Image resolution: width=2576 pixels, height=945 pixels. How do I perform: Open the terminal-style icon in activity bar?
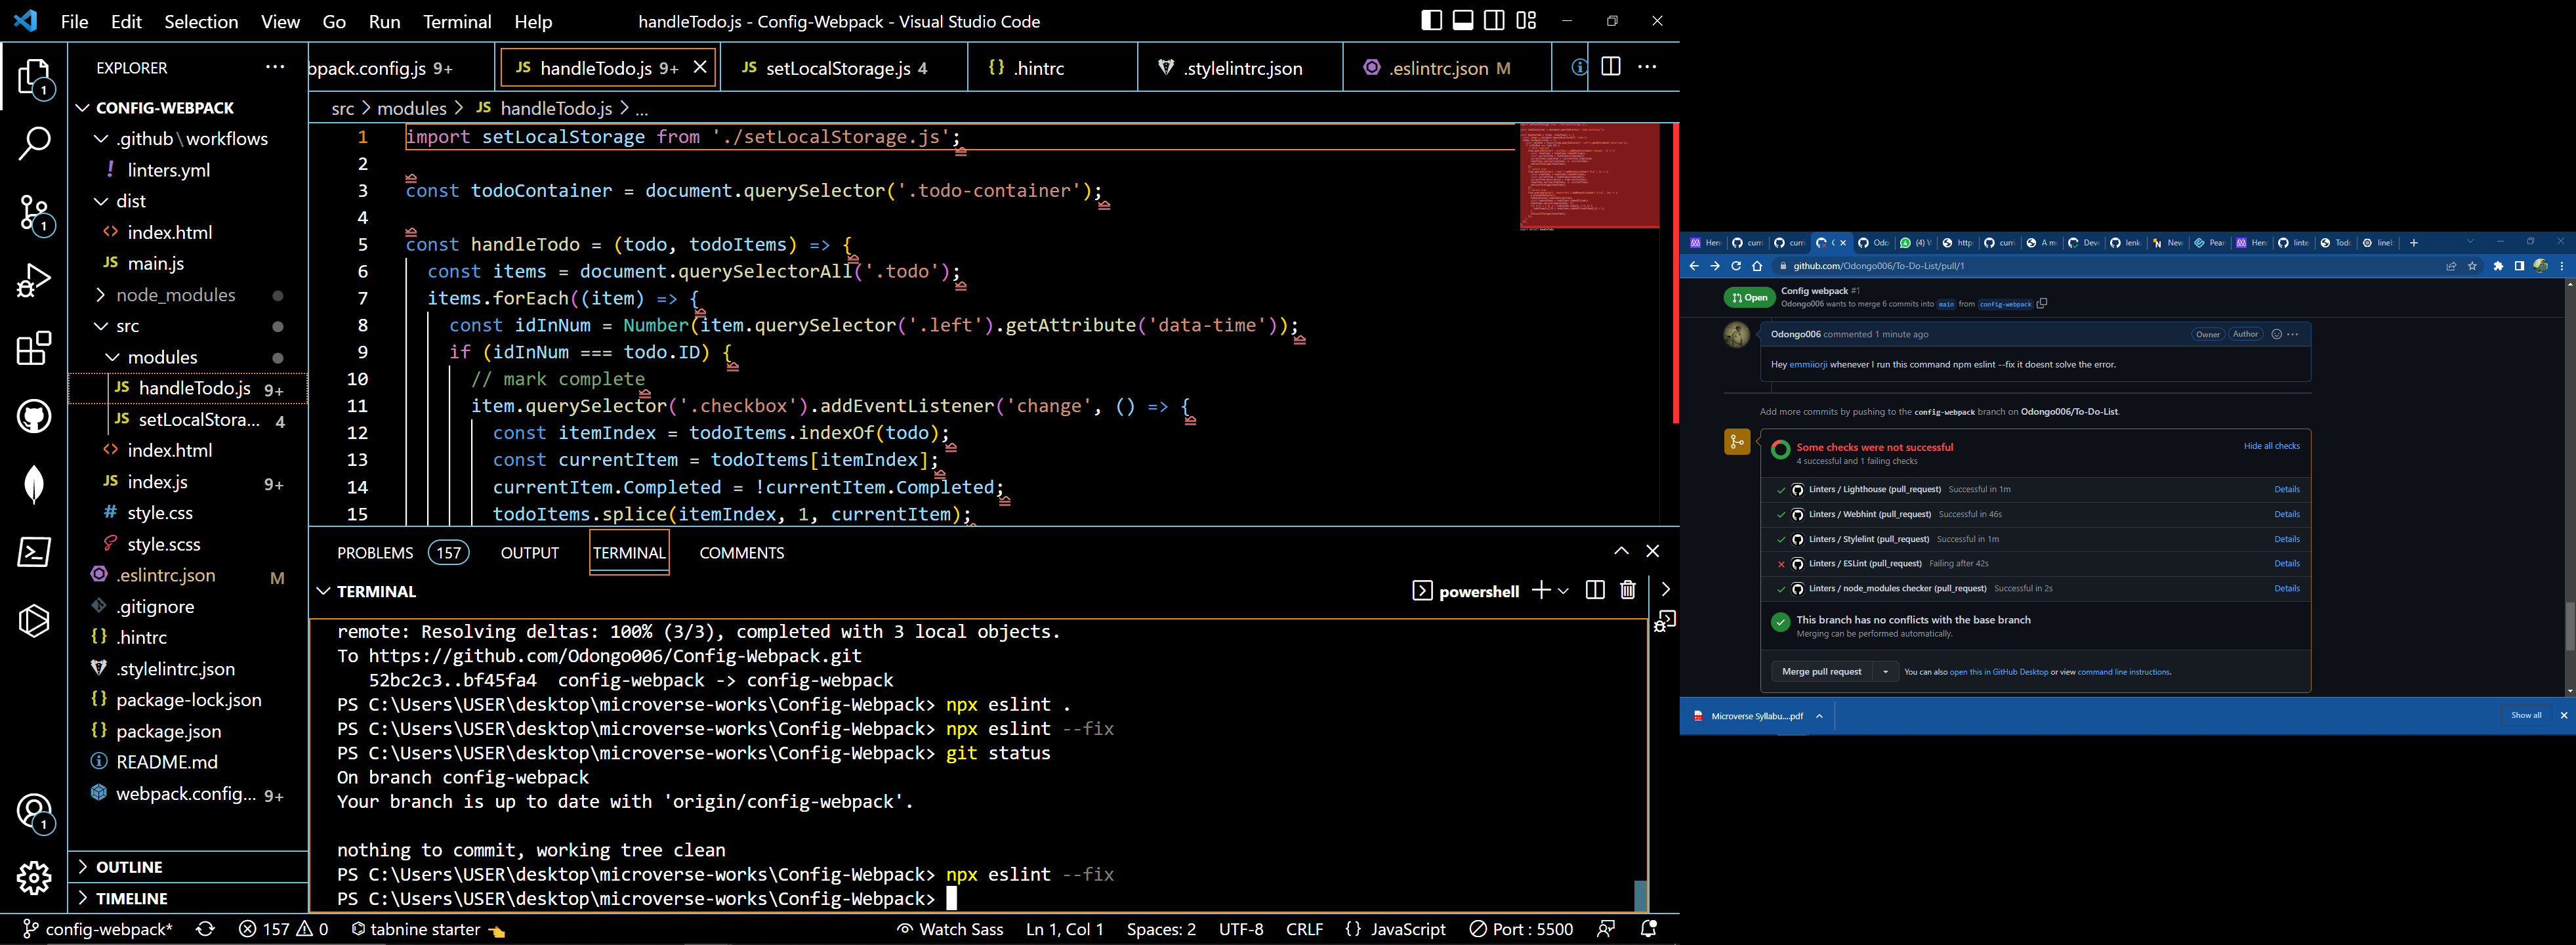[x=35, y=552]
